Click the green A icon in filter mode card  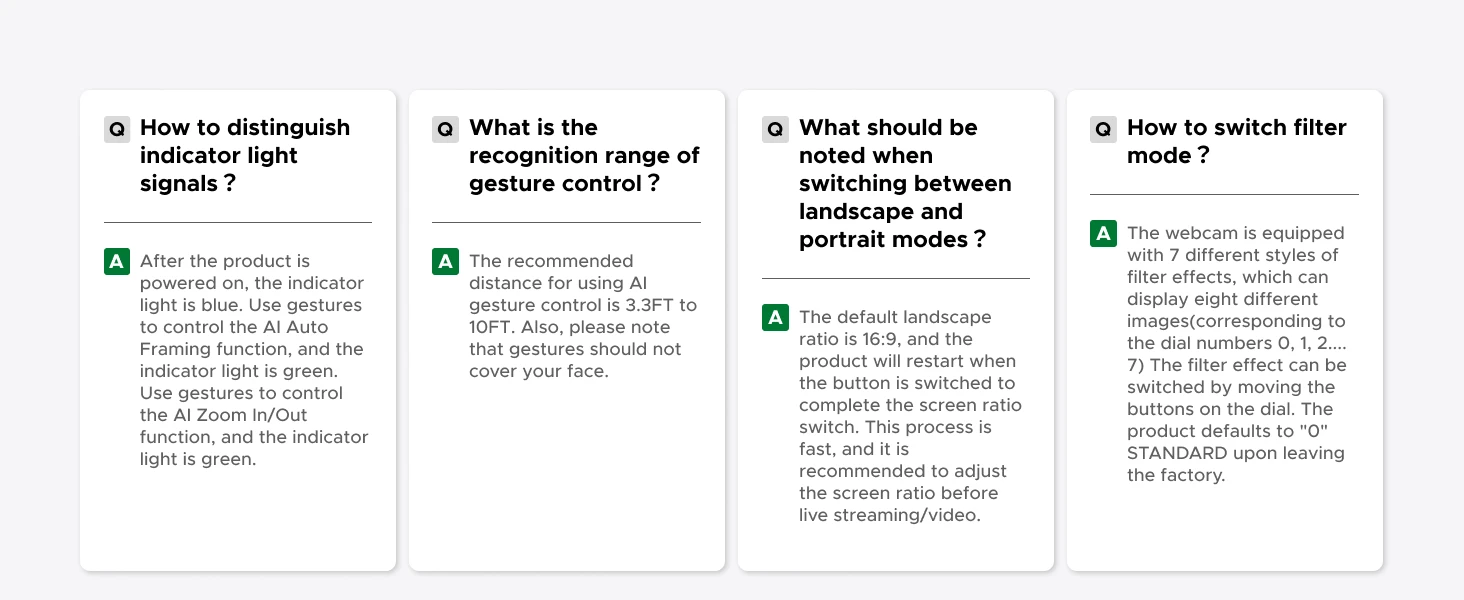[1103, 234]
